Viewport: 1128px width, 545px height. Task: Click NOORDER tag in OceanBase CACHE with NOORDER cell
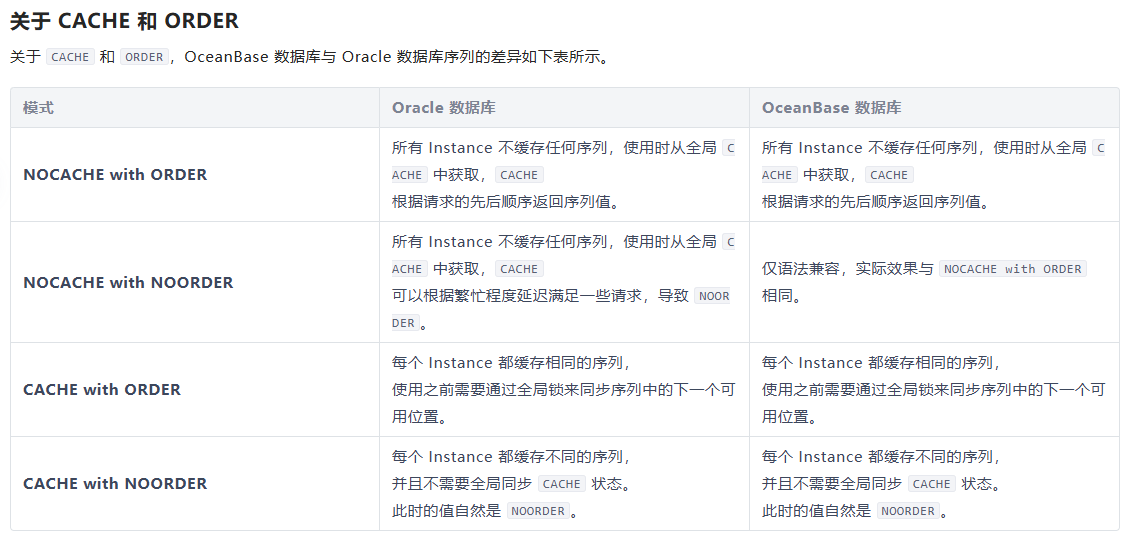tap(908, 511)
